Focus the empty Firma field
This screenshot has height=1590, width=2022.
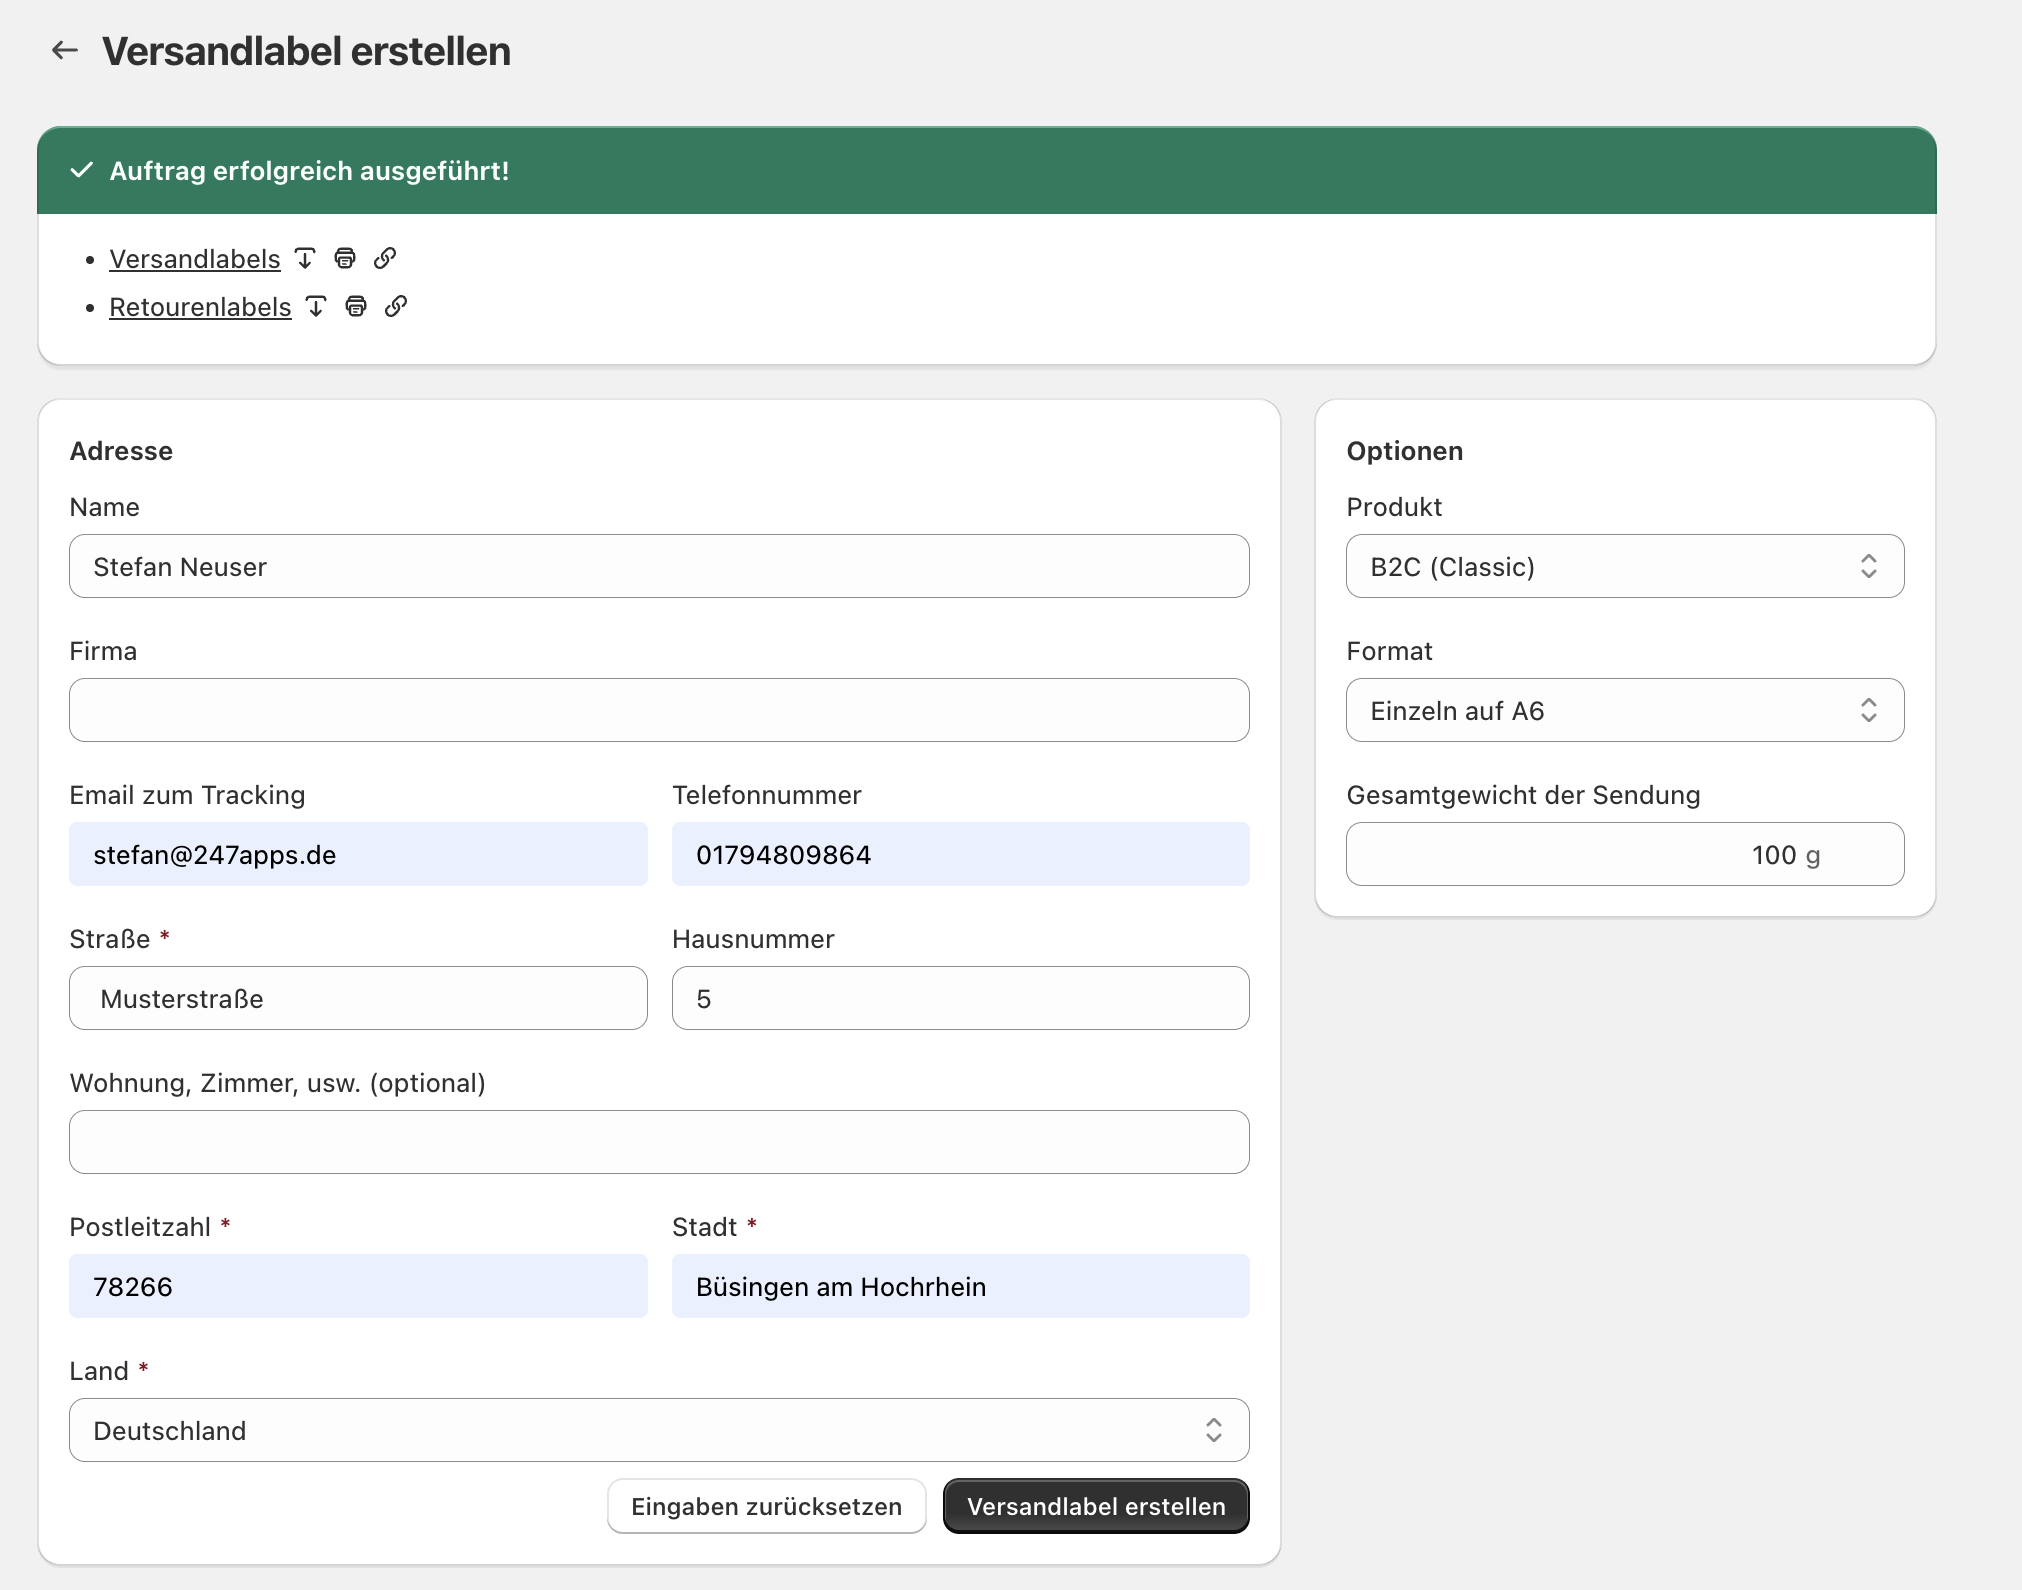coord(658,710)
